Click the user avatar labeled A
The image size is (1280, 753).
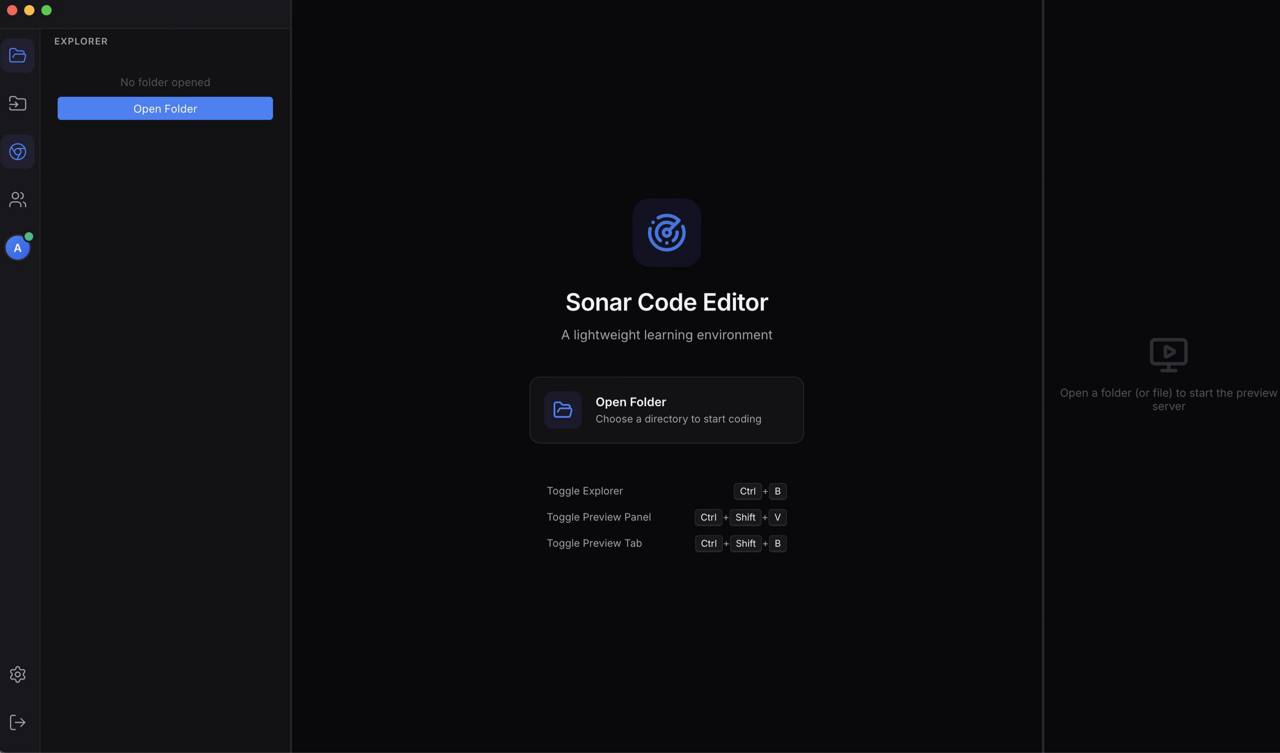coord(17,248)
